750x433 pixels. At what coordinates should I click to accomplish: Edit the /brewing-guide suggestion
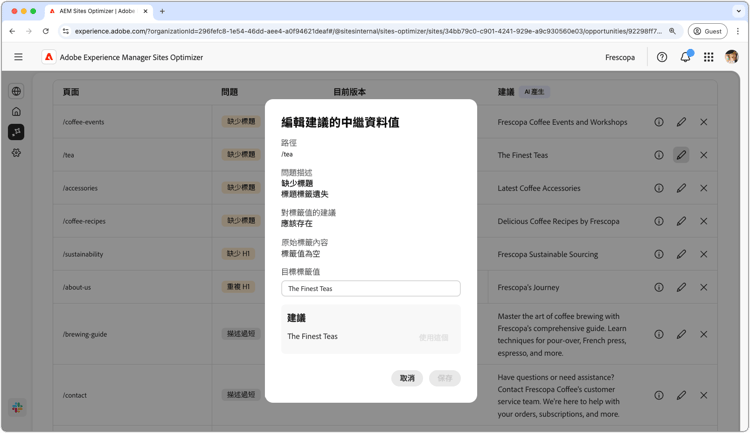click(681, 334)
